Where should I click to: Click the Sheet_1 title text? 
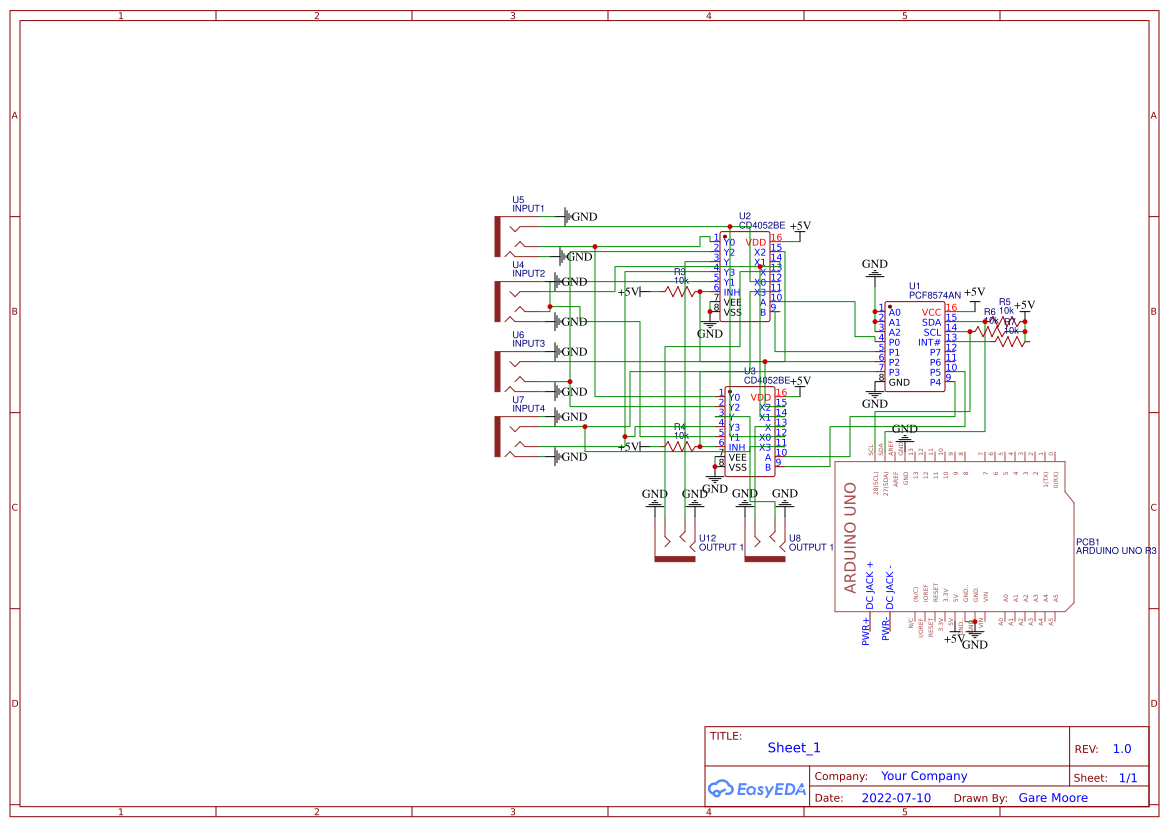794,748
